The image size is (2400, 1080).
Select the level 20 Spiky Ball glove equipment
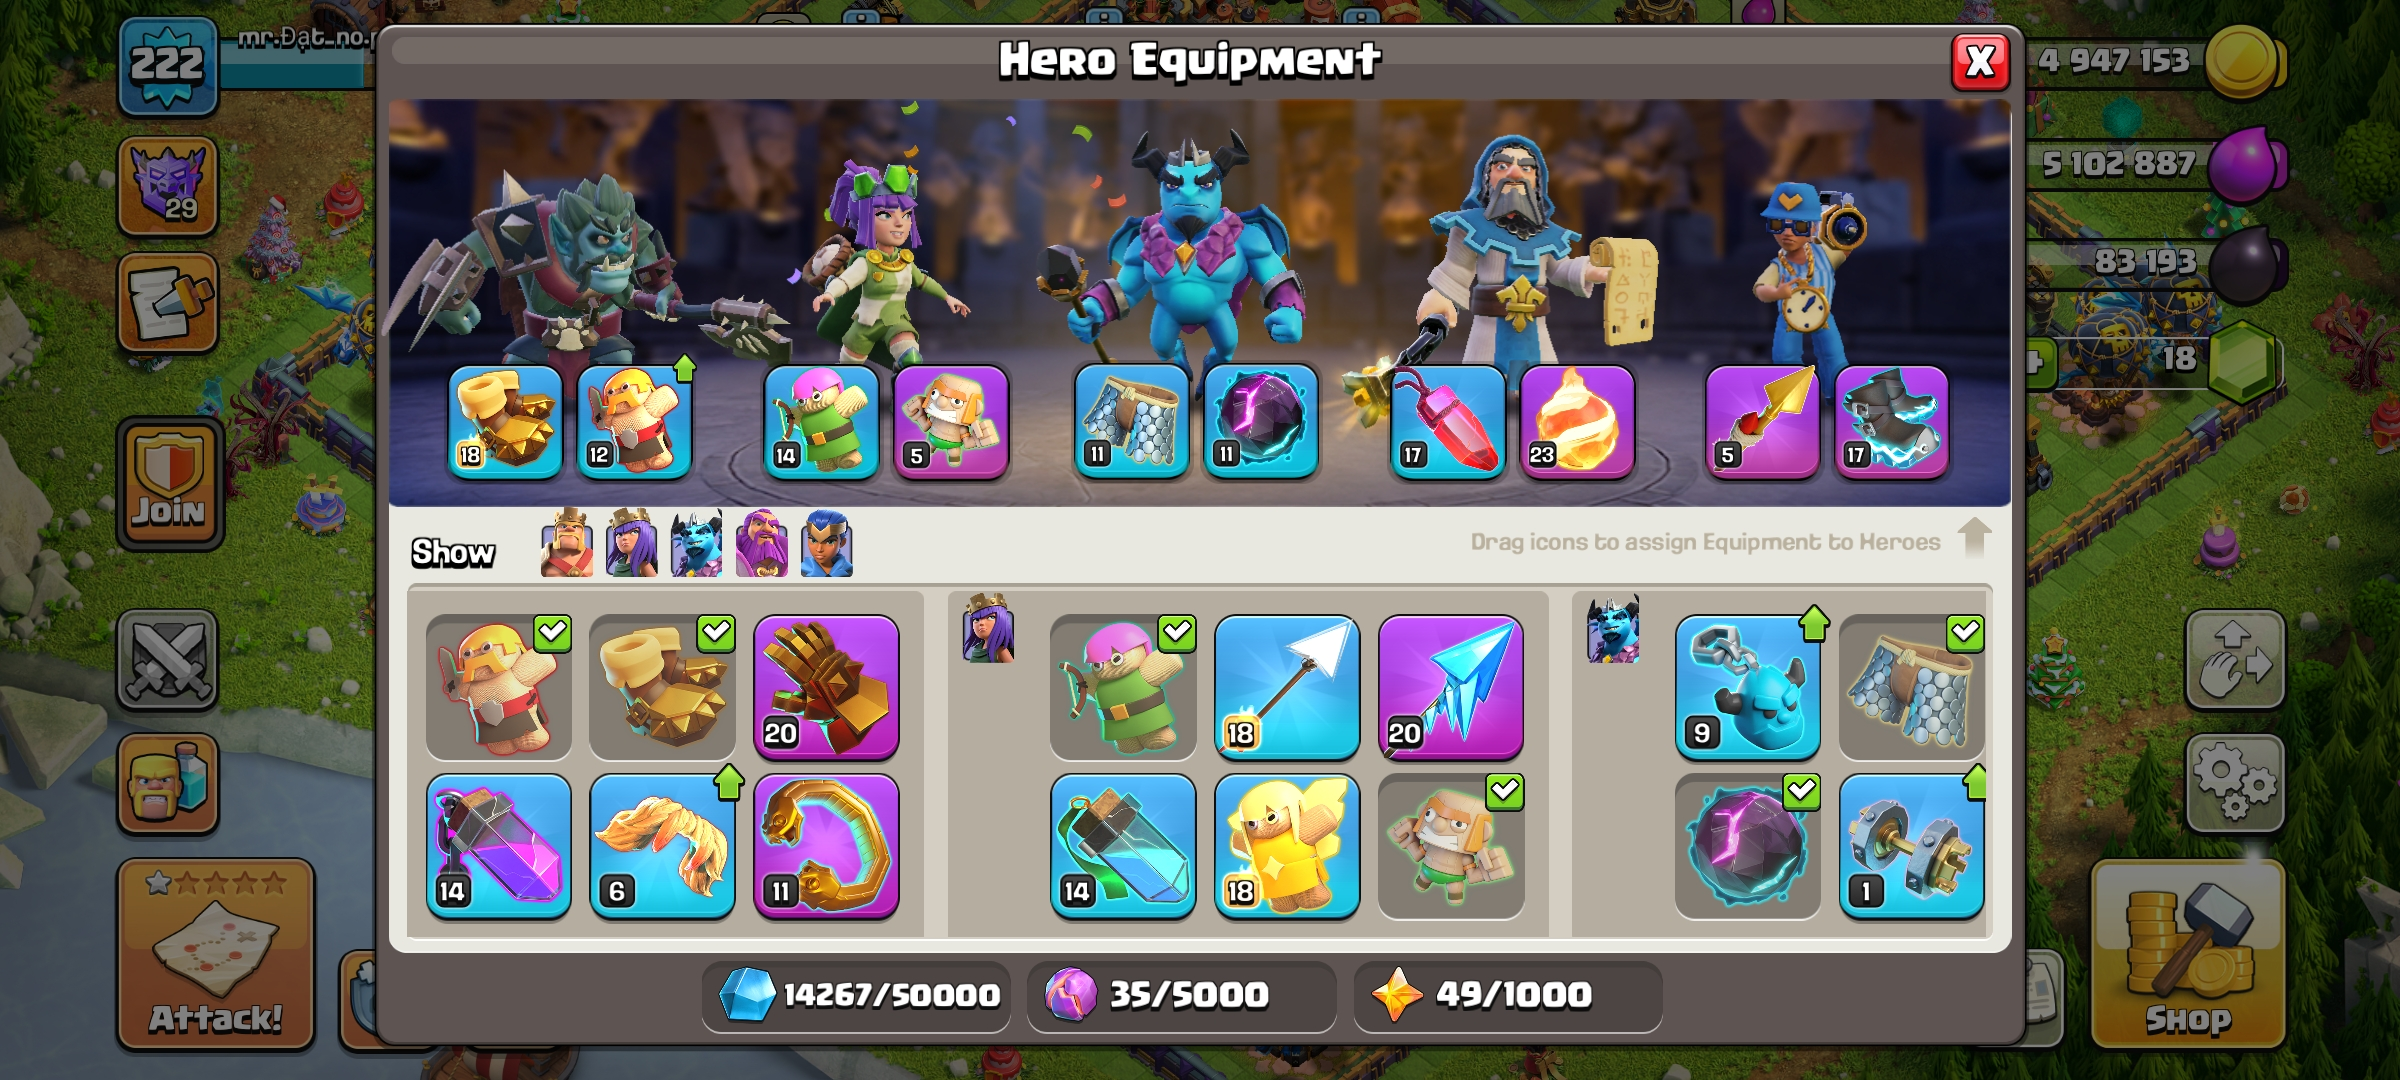(826, 687)
